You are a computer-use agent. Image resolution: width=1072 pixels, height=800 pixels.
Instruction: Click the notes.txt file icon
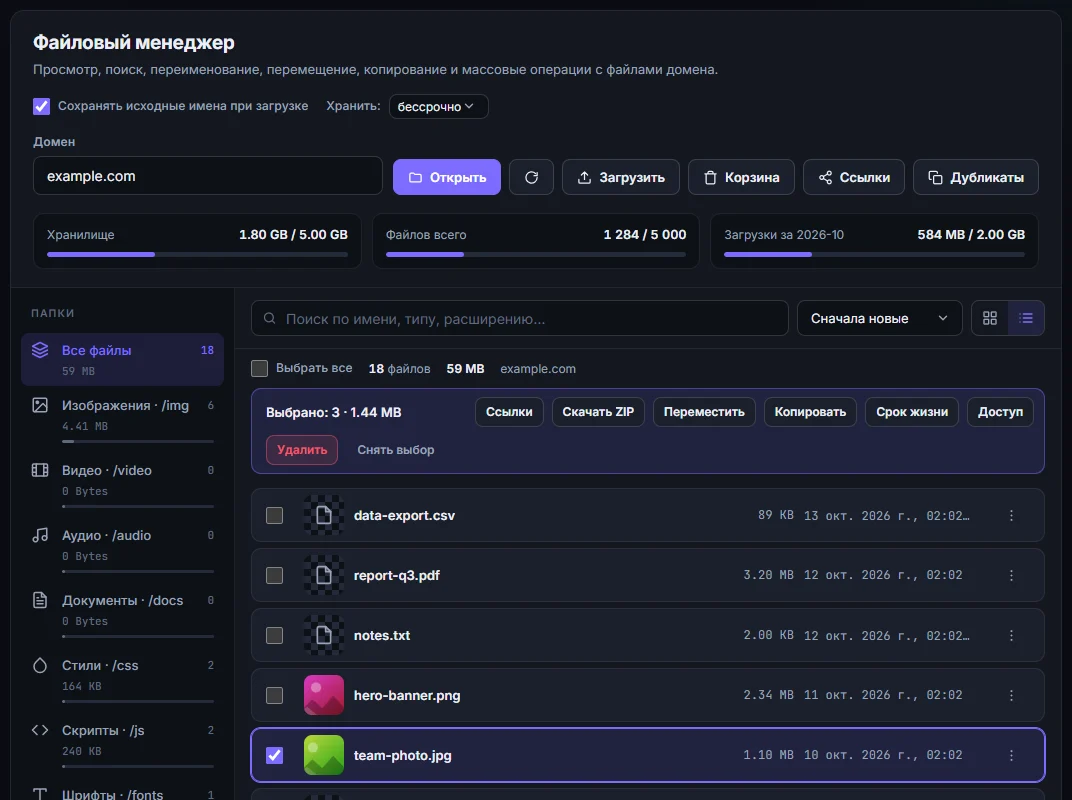click(x=324, y=635)
